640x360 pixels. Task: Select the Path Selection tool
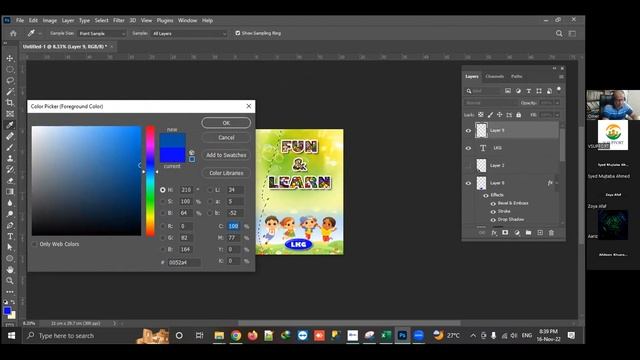click(x=10, y=247)
